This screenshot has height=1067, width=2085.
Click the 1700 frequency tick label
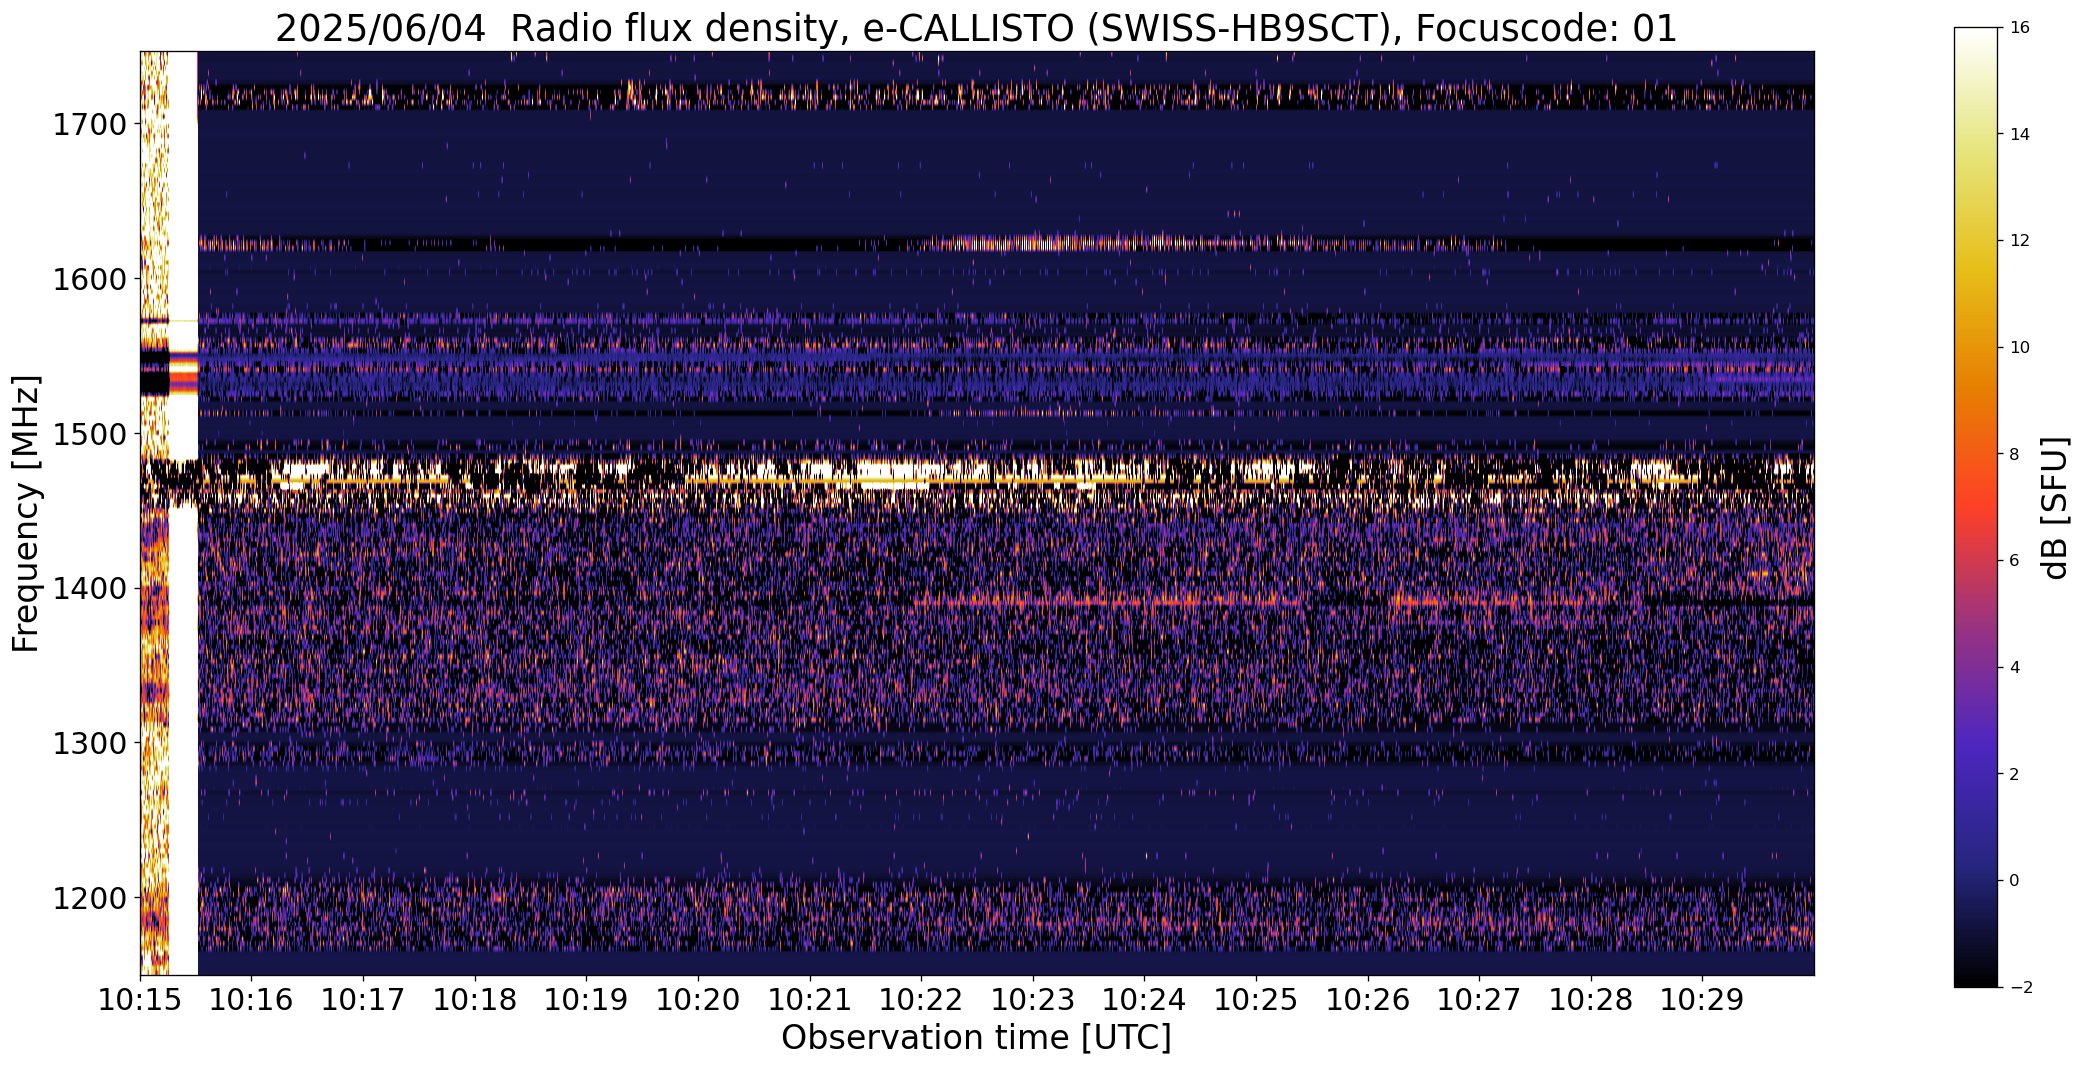pyautogui.click(x=89, y=125)
